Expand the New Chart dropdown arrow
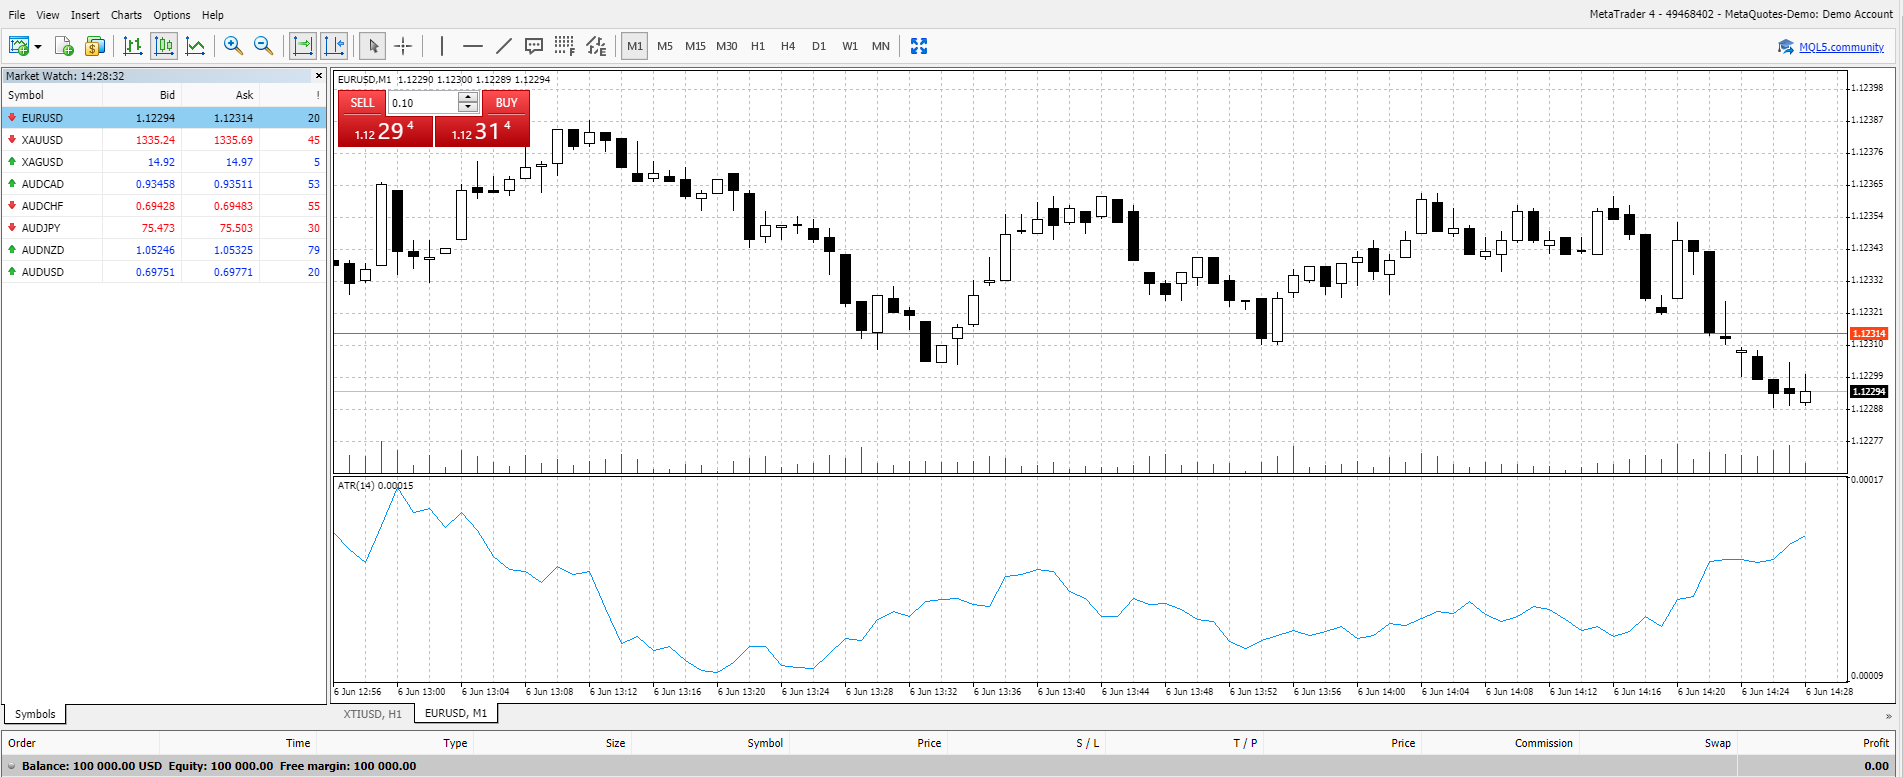Viewport: 1903px width, 777px height. [38, 46]
